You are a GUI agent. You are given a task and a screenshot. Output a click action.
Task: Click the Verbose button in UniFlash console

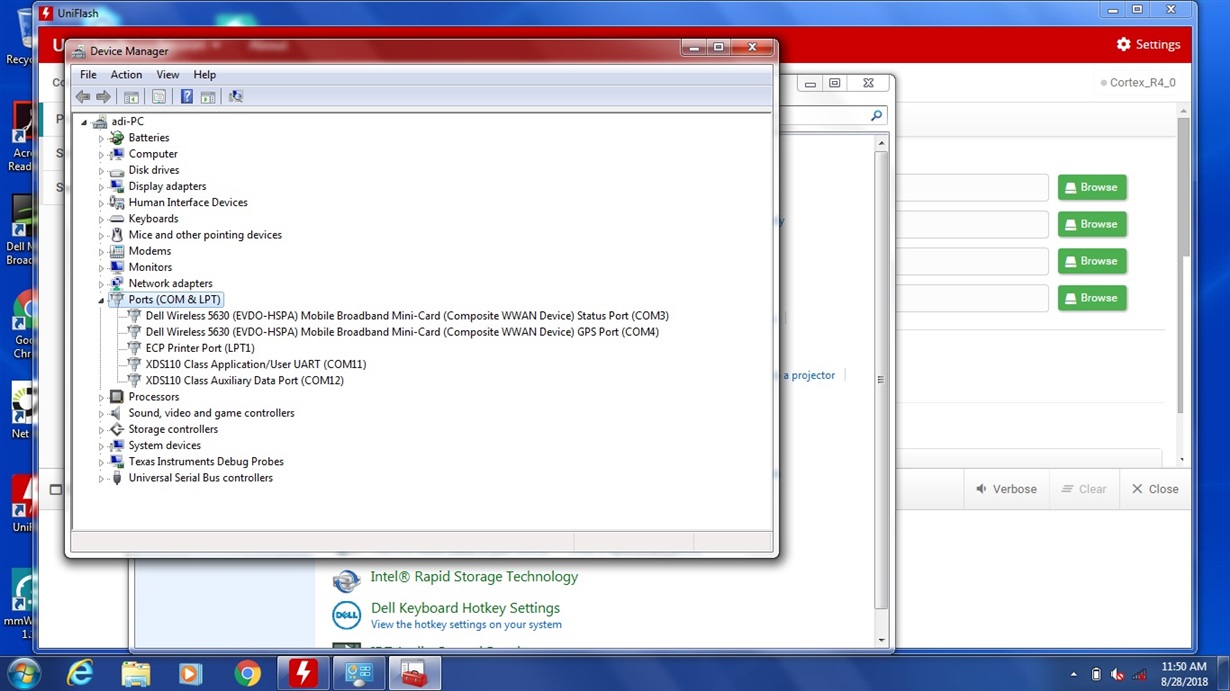coord(1005,489)
